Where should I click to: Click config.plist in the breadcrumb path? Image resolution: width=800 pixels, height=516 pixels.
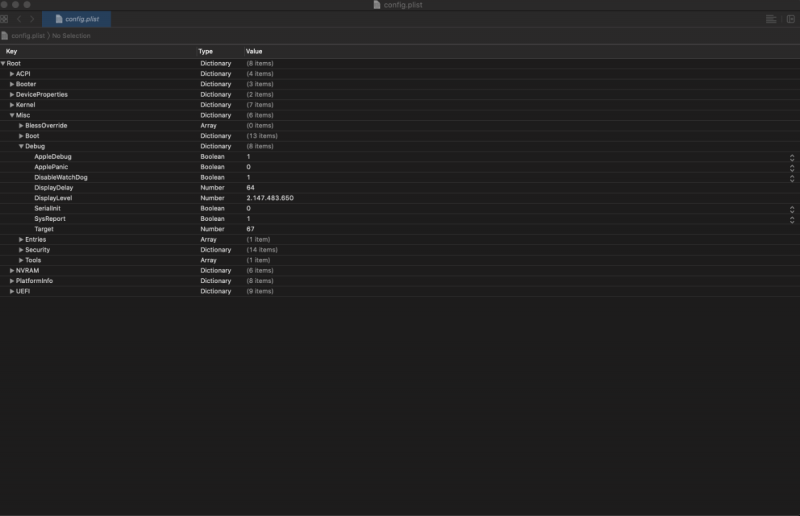click(28, 36)
